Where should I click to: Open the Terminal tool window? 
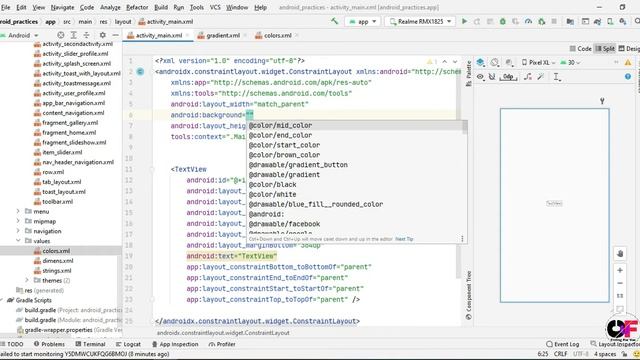click(90, 344)
